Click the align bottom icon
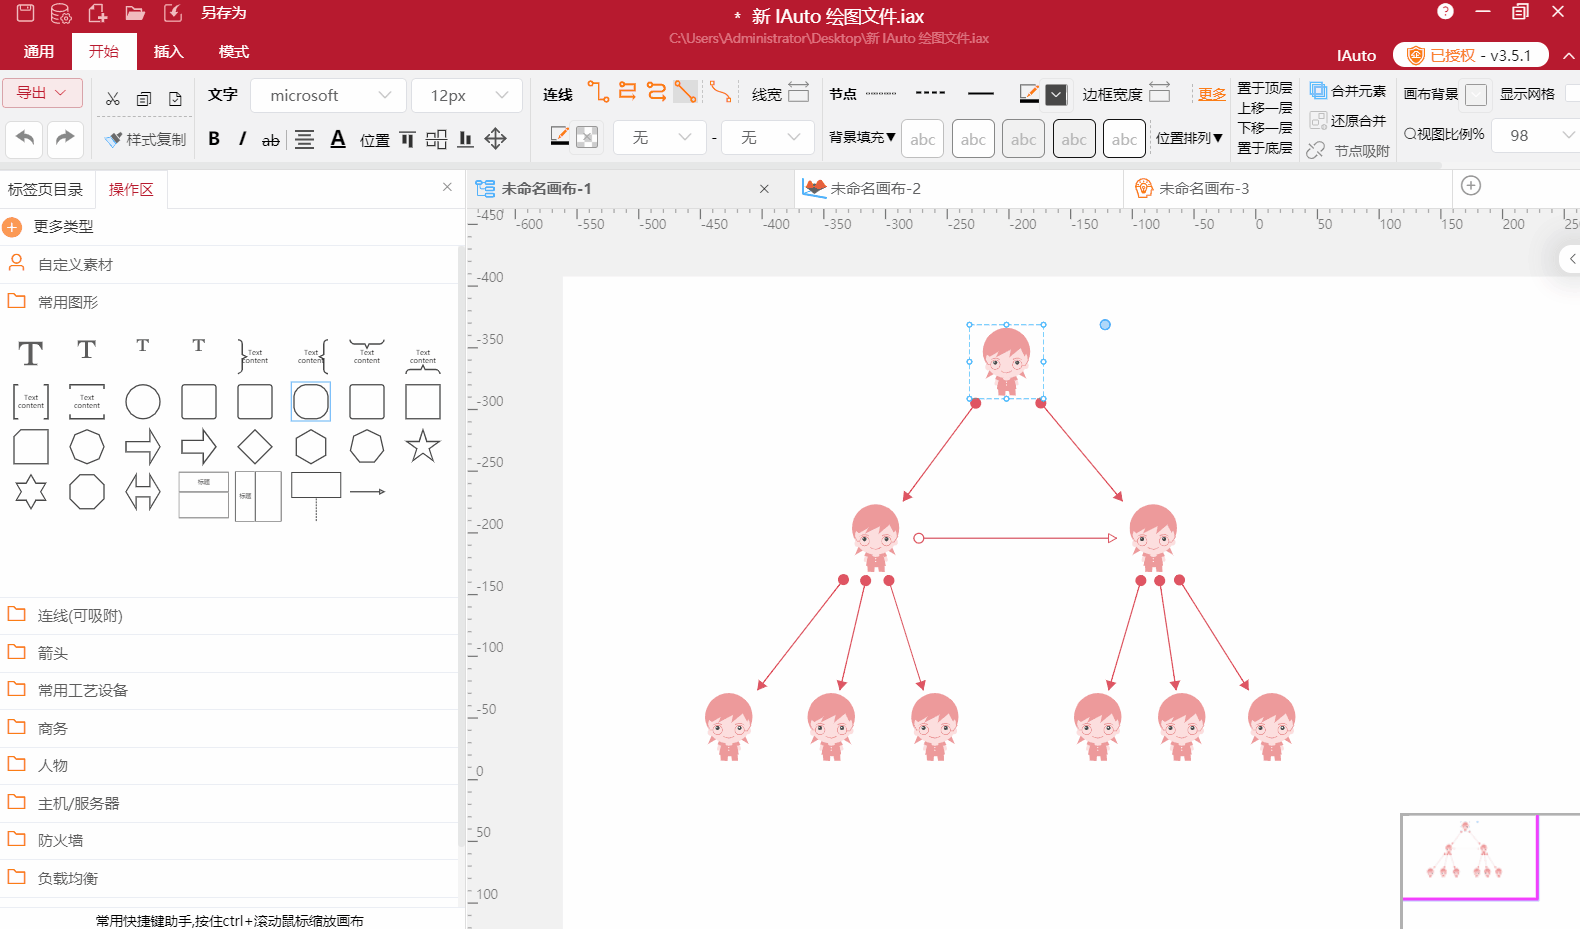This screenshot has width=1580, height=929. [465, 139]
